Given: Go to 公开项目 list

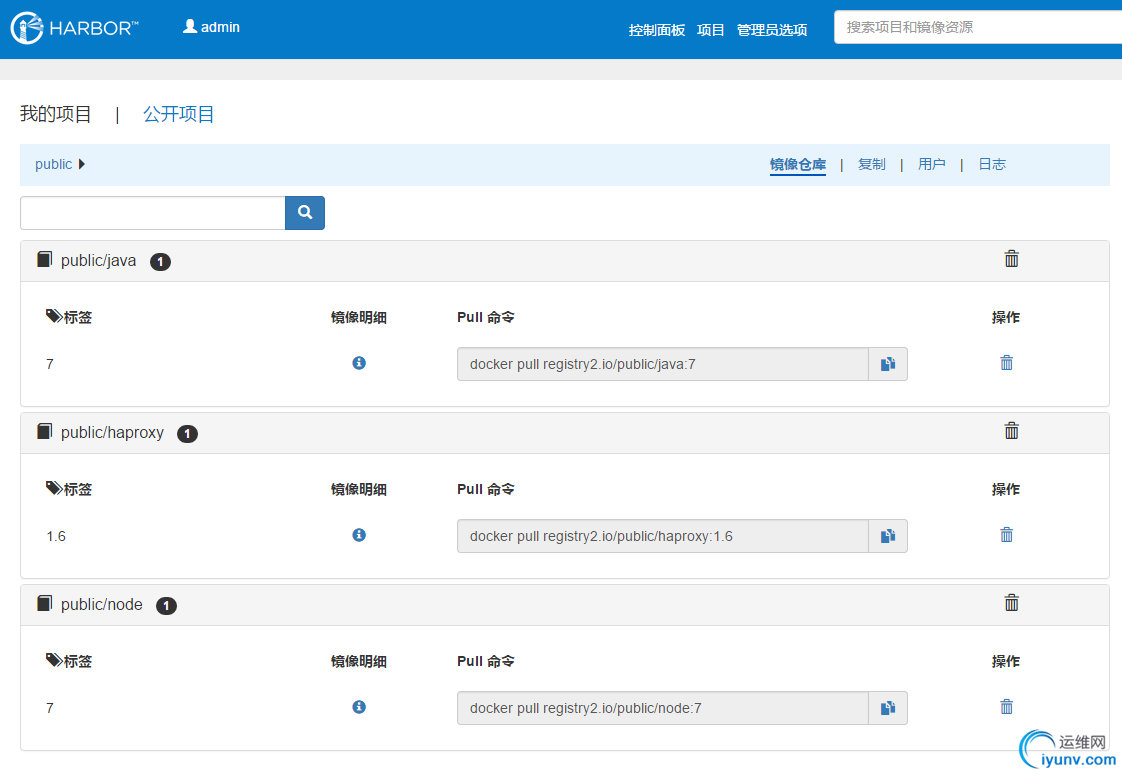Looking at the screenshot, I should tap(179, 114).
